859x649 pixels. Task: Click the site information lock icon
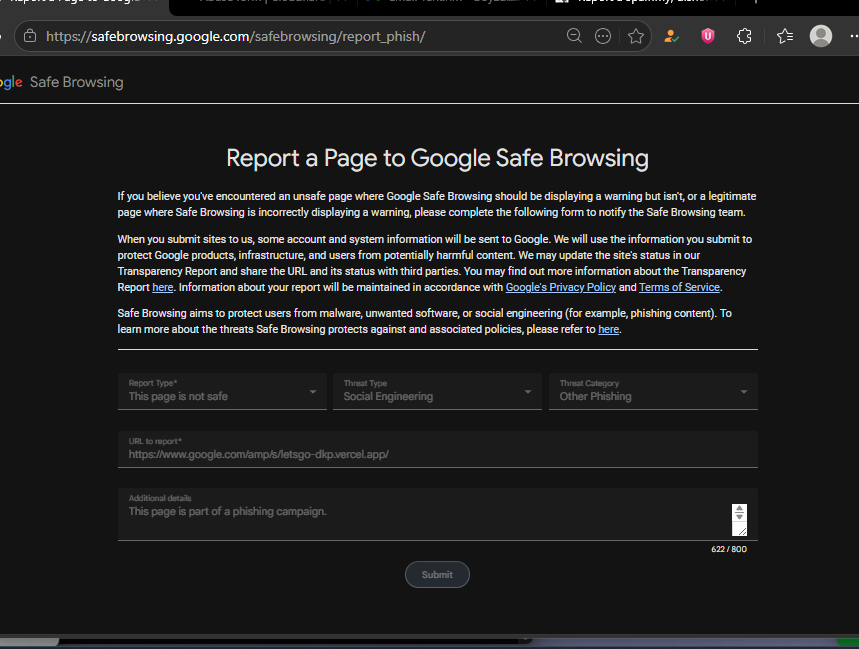(30, 36)
